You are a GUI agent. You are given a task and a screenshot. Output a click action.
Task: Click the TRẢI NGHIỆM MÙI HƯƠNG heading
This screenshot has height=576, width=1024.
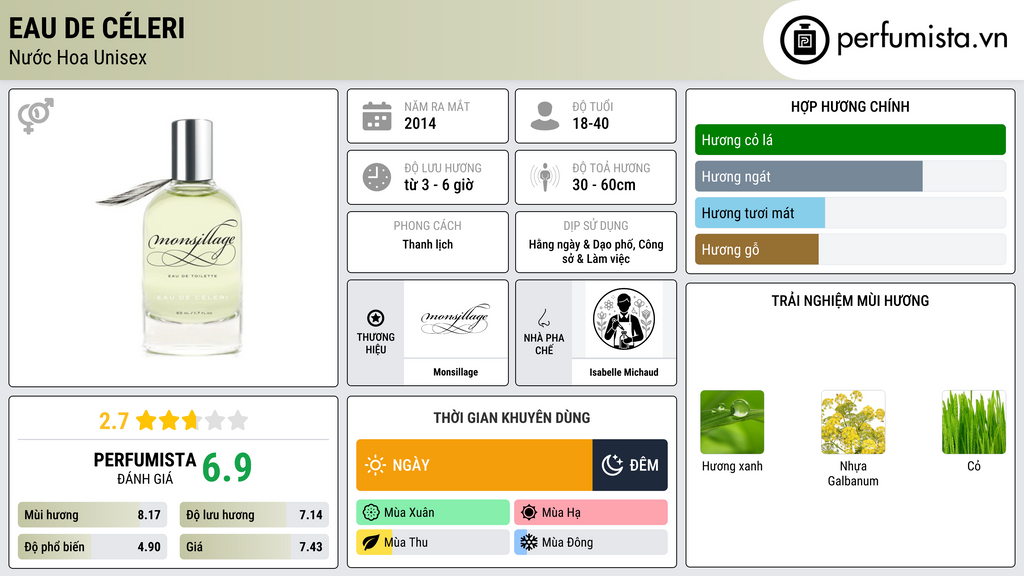850,300
